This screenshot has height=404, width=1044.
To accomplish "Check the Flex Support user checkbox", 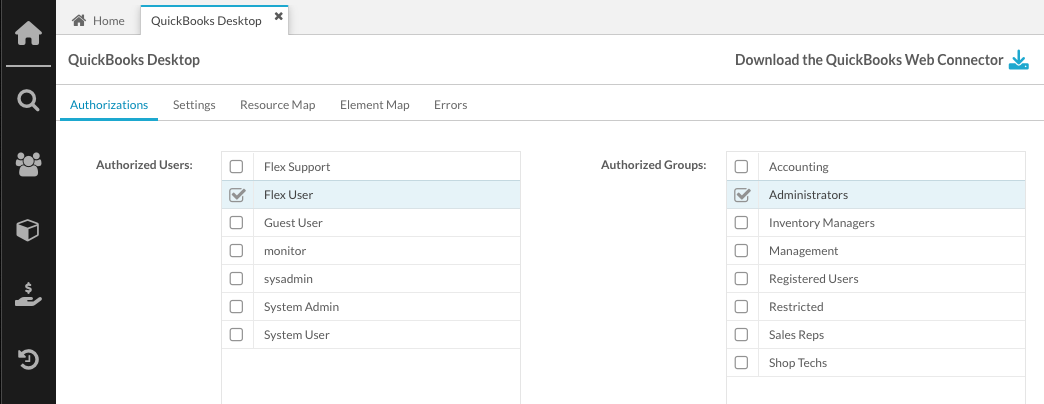I will click(x=236, y=166).
